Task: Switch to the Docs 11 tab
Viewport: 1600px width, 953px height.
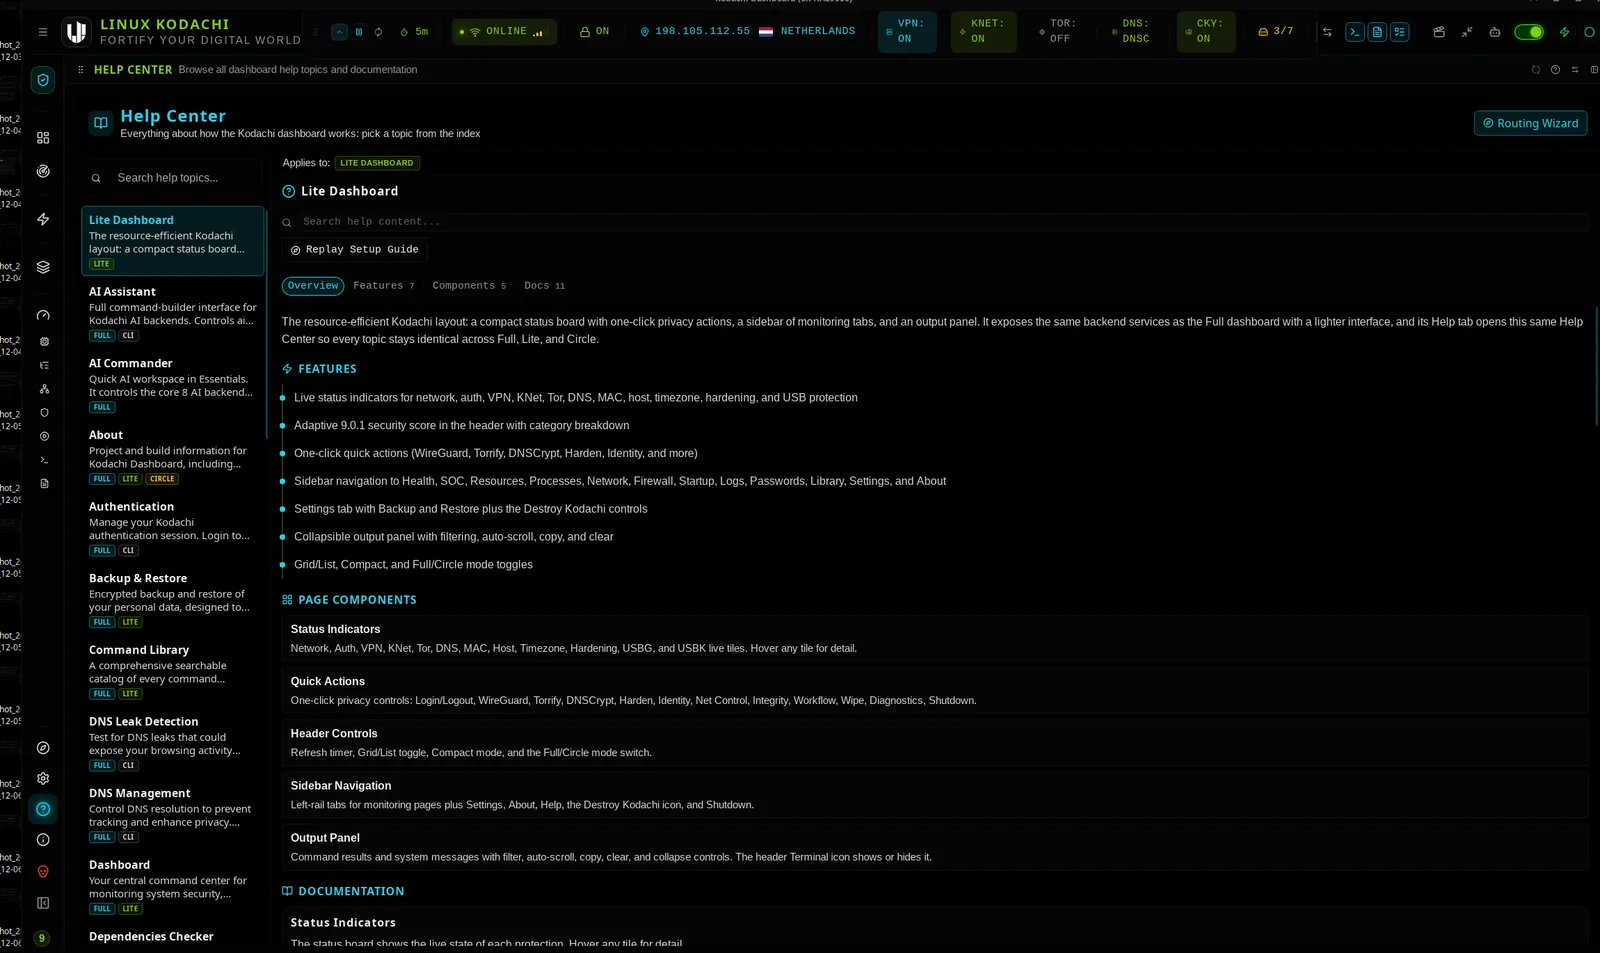Action: point(544,286)
